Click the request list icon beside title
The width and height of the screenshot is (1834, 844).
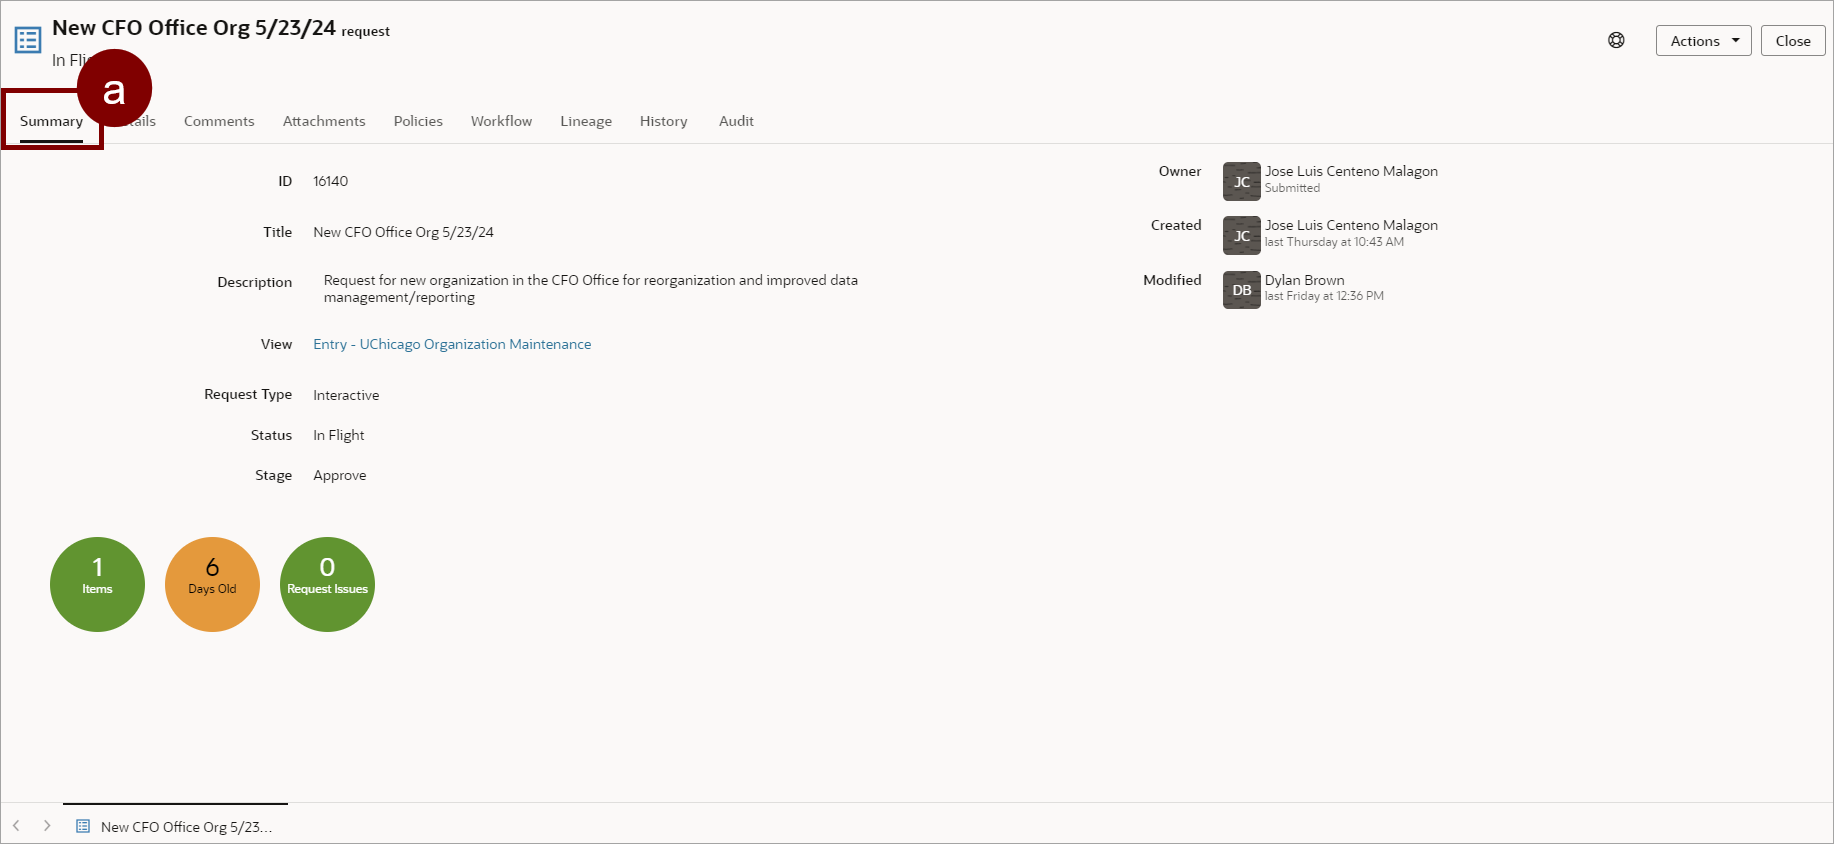(x=28, y=40)
